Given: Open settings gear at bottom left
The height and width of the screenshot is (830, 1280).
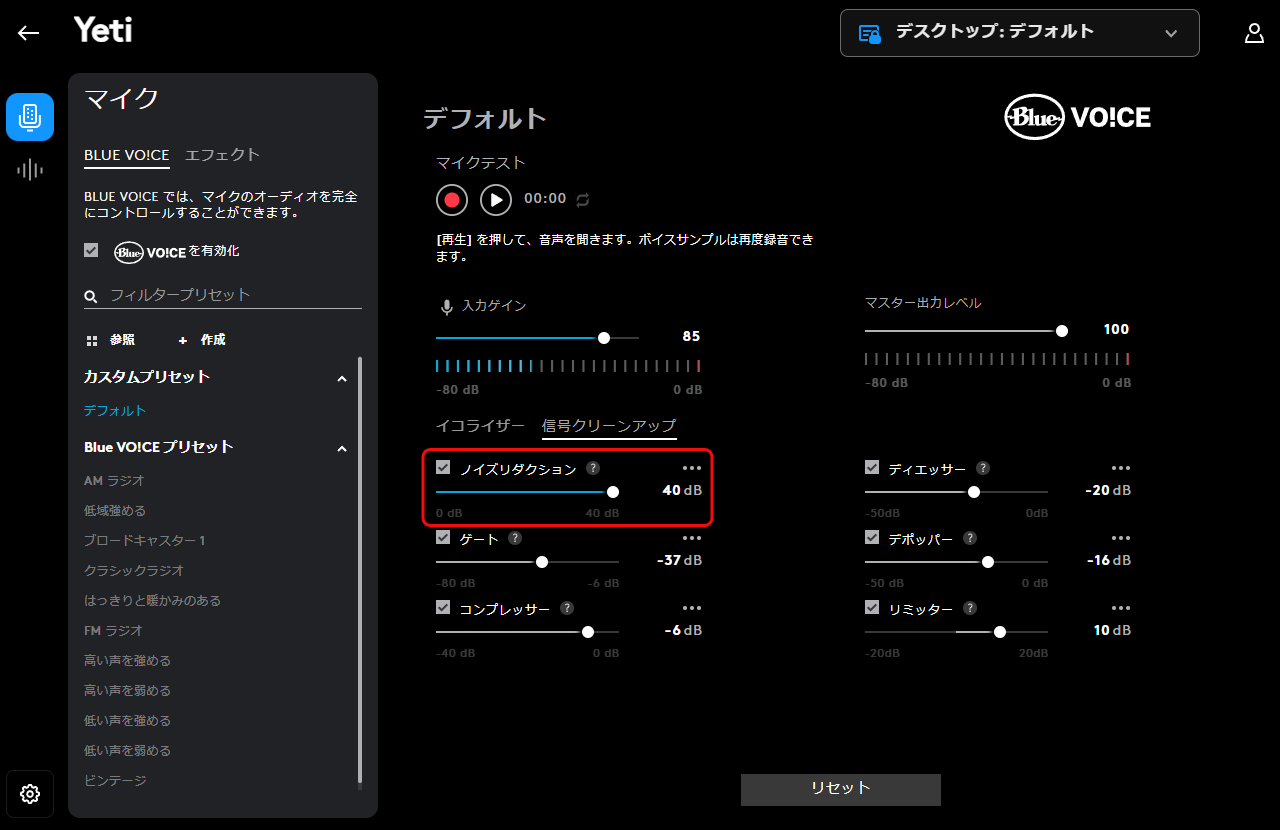Looking at the screenshot, I should (x=30, y=794).
